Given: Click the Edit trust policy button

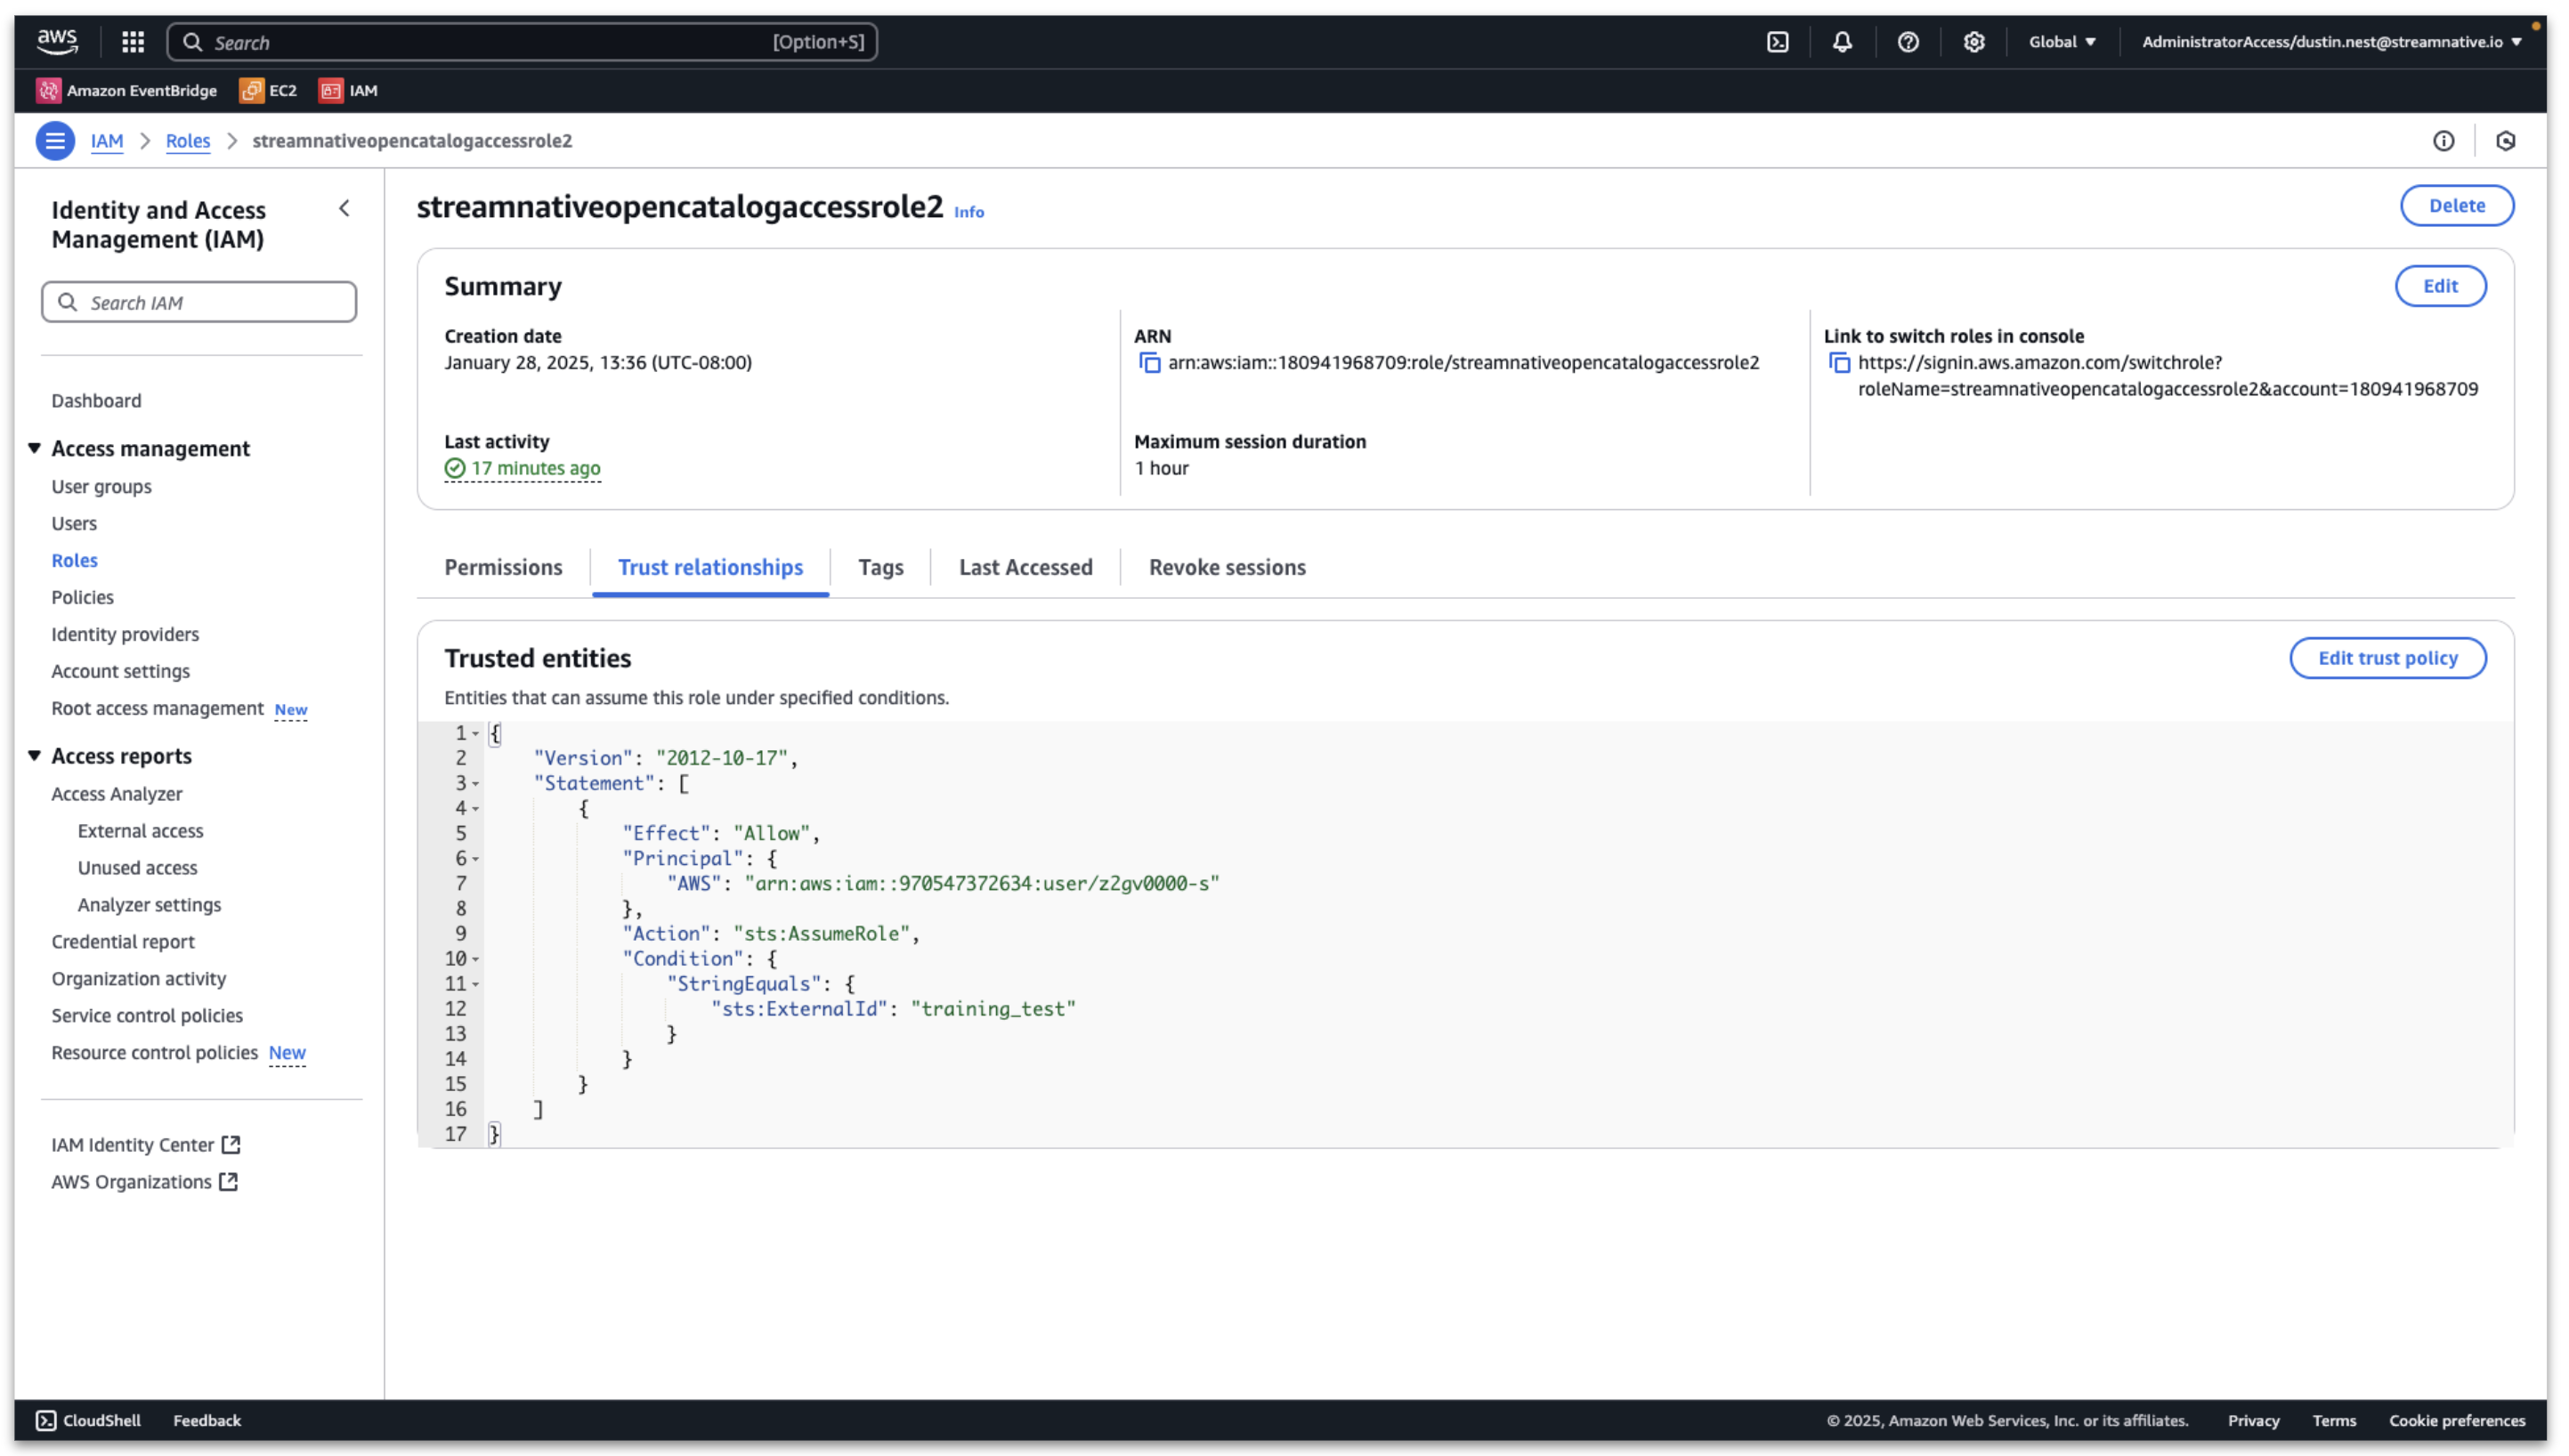Looking at the screenshot, I should 2388,657.
